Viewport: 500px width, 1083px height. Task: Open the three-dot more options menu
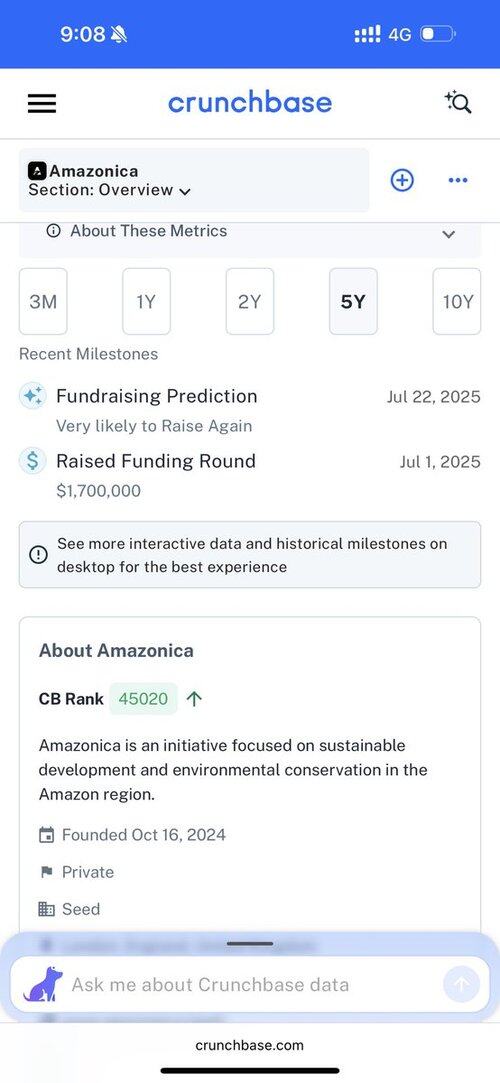pyautogui.click(x=458, y=180)
